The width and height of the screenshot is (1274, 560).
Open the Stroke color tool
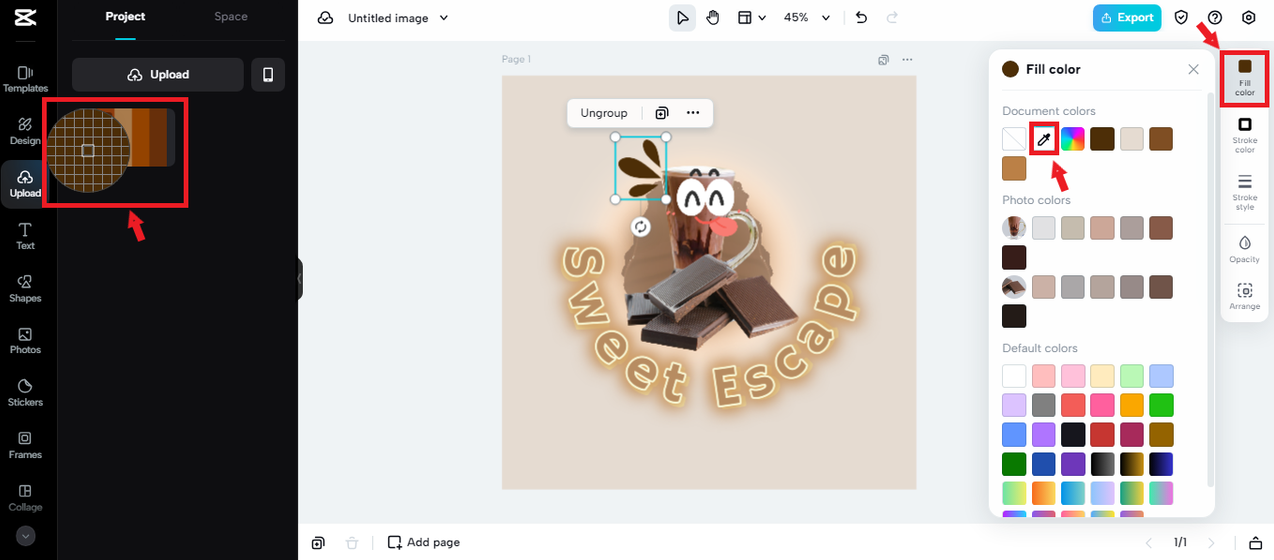coord(1245,136)
